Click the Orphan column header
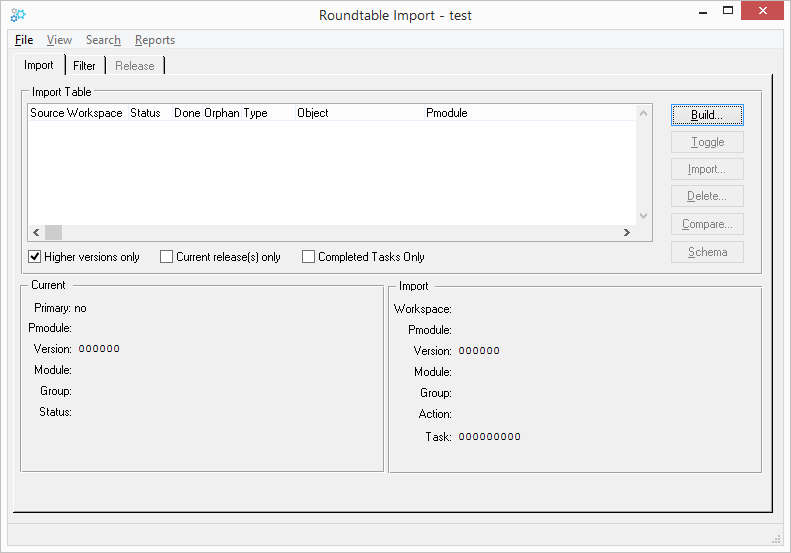The image size is (791, 553). [222, 113]
